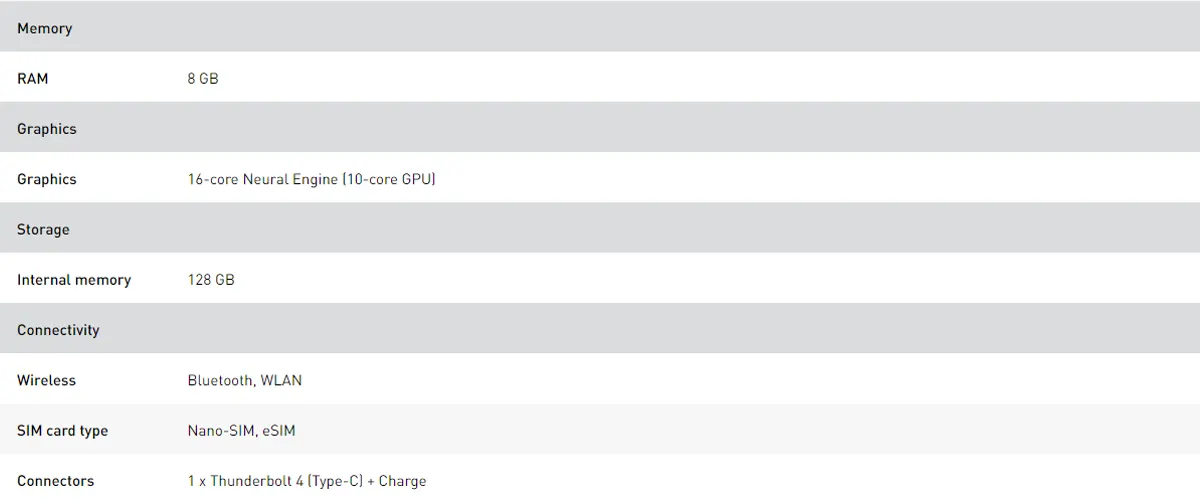The width and height of the screenshot is (1200, 500).
Task: Click the 128 GB storage value
Action: 211,280
